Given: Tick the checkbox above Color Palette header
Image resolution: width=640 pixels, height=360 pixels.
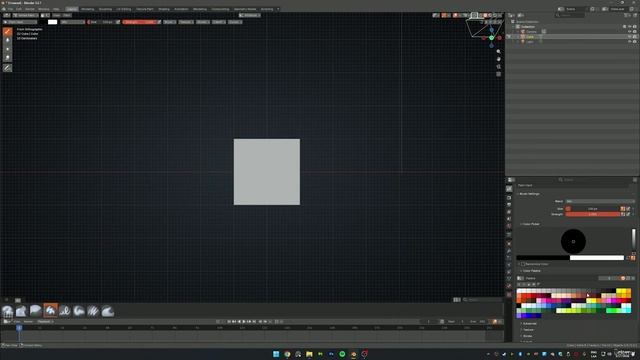Looking at the screenshot, I should [x=523, y=264].
